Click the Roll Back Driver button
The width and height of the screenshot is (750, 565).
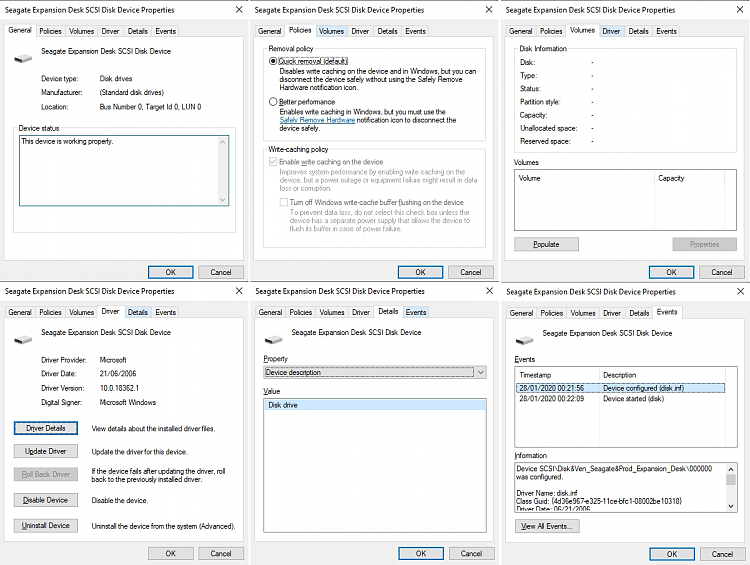click(45, 474)
